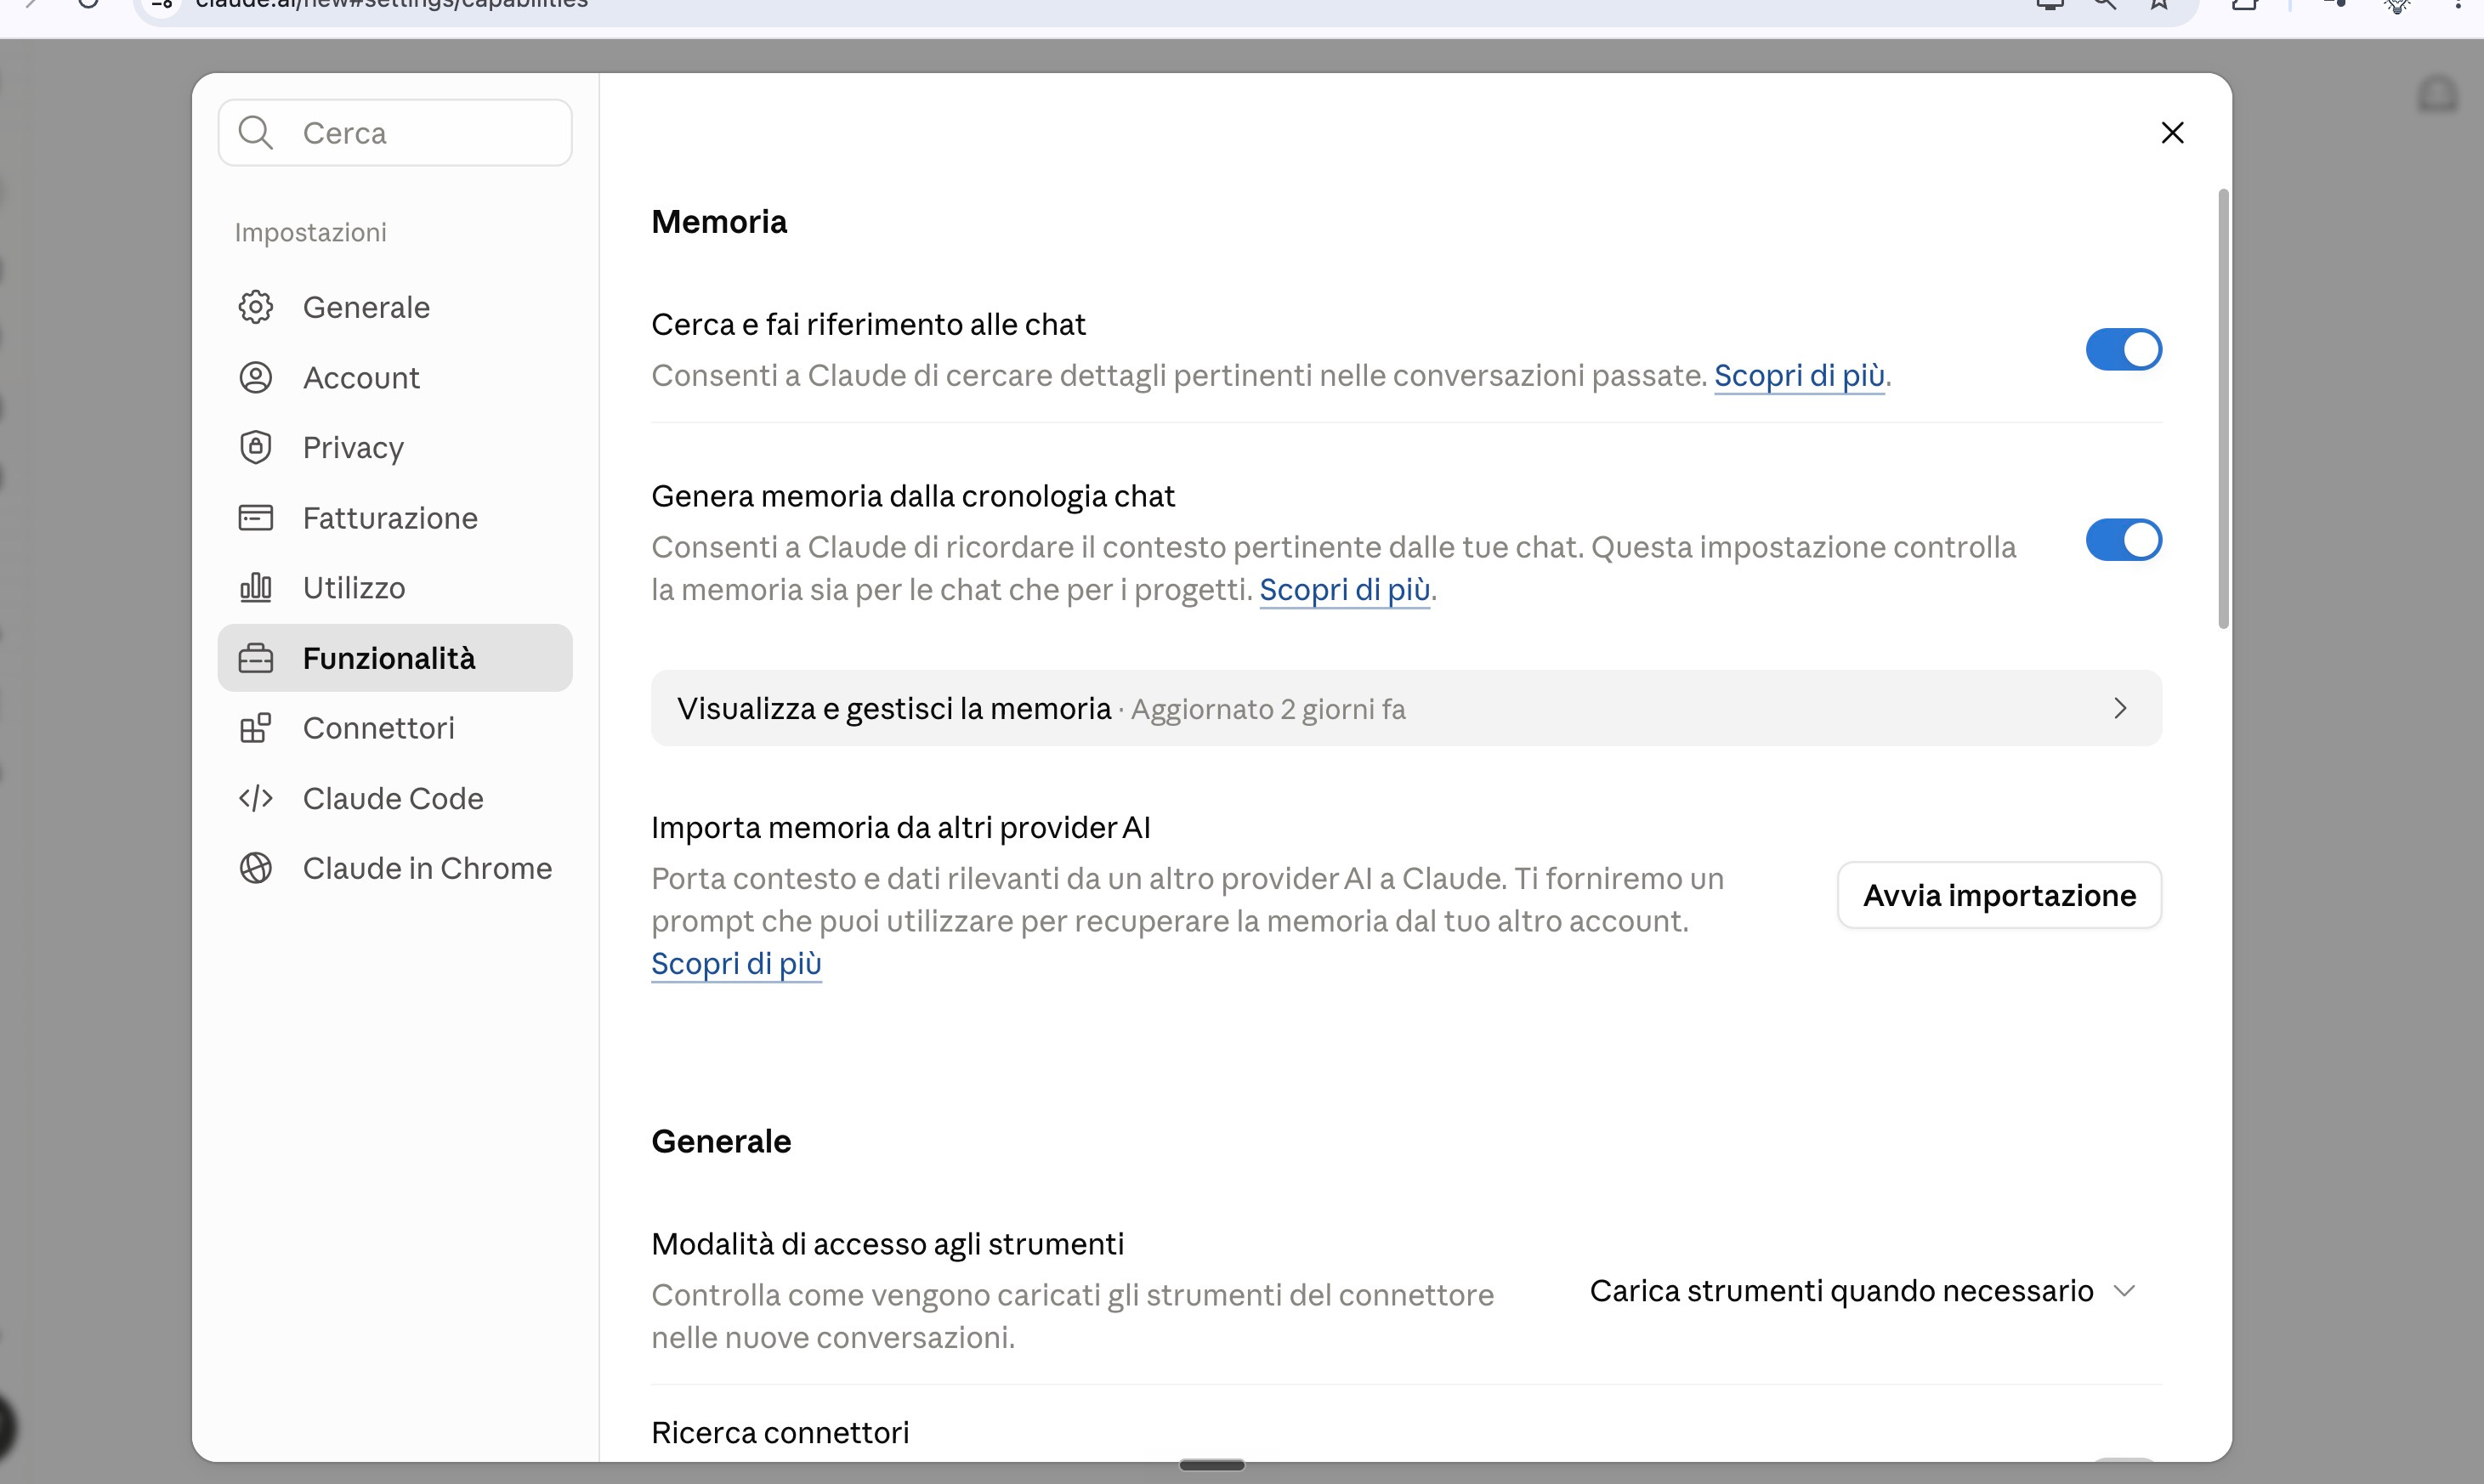Click the Account person icon
The image size is (2484, 1484).
[x=255, y=377]
